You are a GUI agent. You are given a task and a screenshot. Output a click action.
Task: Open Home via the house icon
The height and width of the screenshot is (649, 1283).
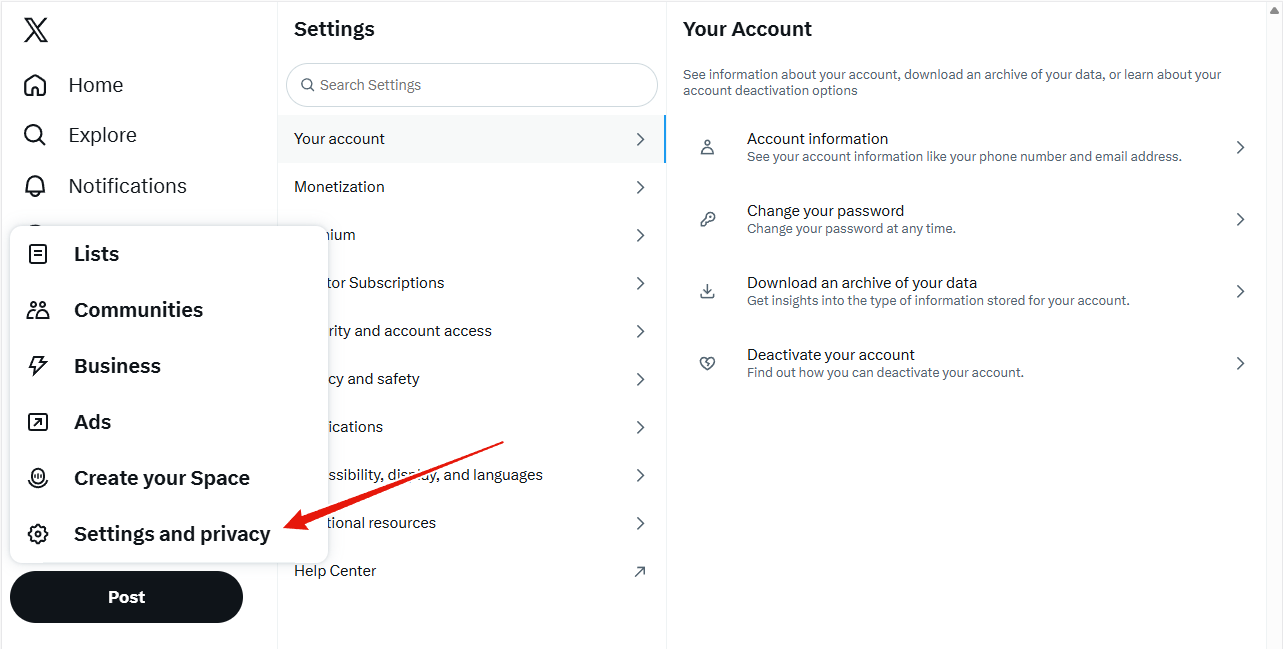pyautogui.click(x=35, y=85)
